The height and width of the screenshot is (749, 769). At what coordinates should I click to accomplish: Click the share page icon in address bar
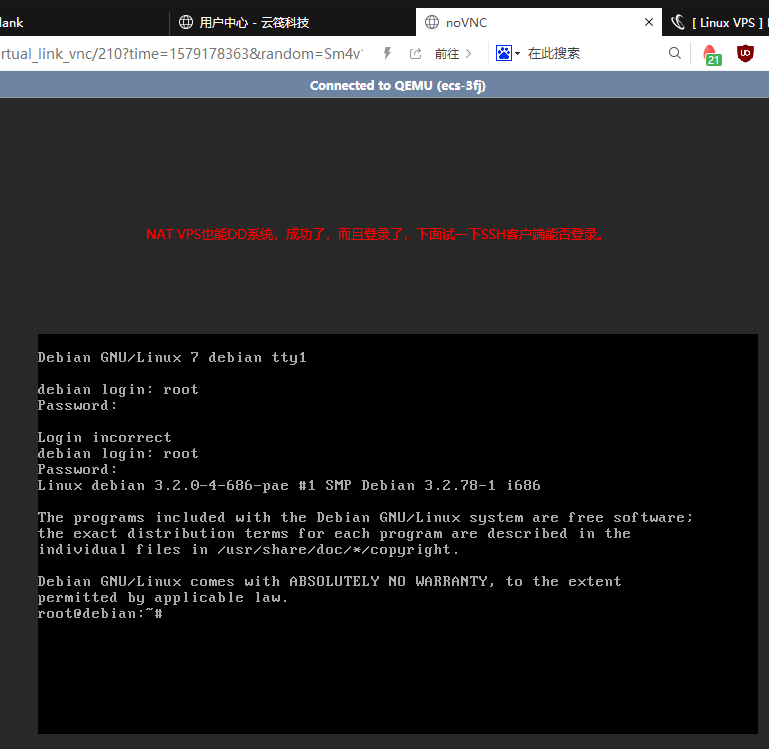click(415, 53)
